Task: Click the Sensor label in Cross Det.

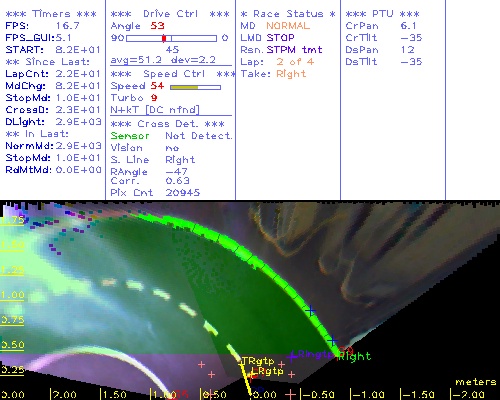Action: 130,136
